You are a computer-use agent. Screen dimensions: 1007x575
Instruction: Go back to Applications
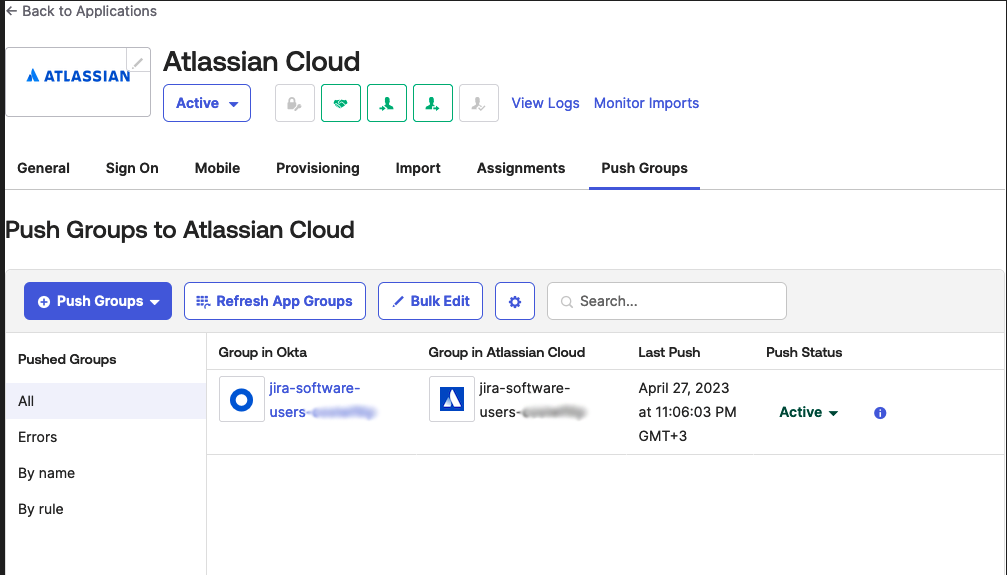(x=82, y=11)
